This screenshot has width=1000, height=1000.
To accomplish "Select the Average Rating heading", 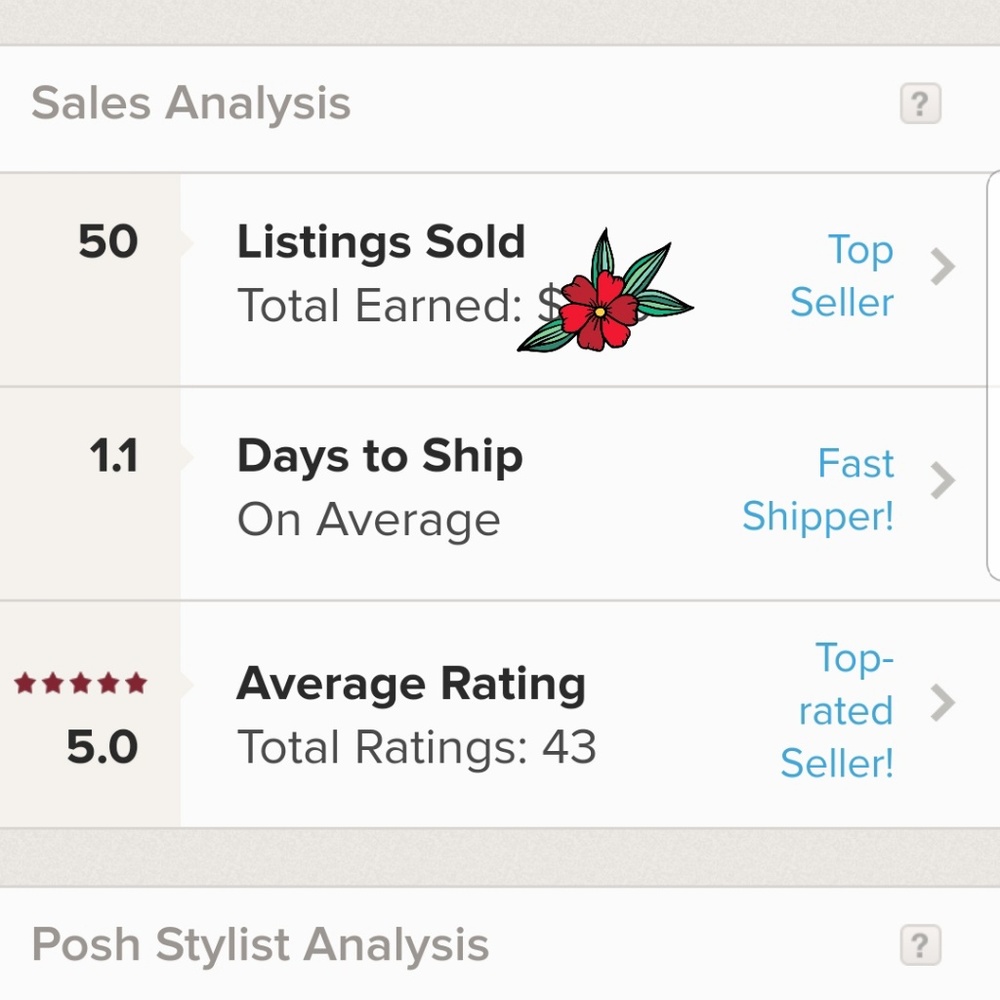I will click(411, 685).
